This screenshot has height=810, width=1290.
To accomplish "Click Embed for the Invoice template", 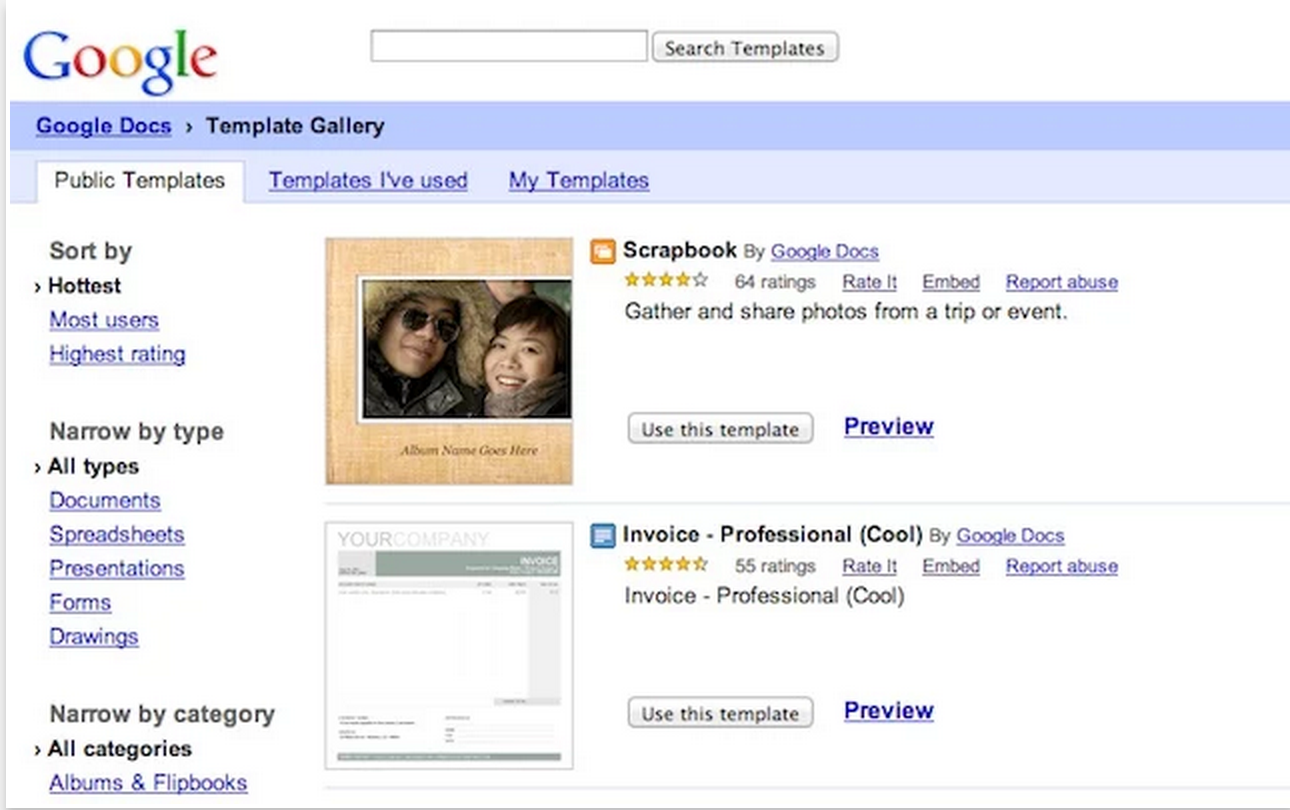I will point(951,566).
